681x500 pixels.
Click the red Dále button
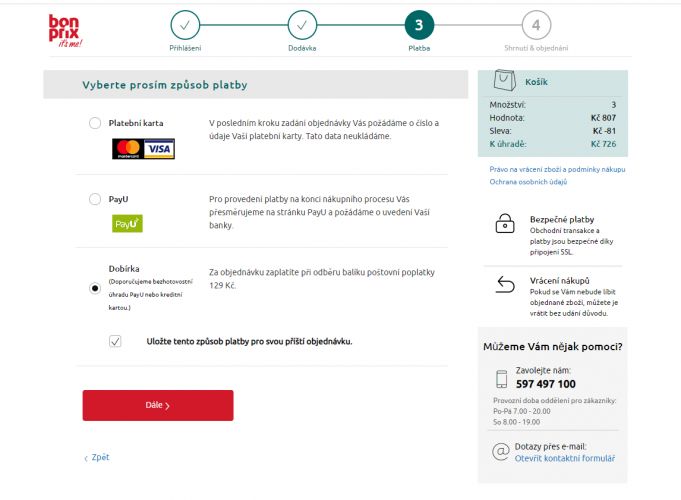158,405
